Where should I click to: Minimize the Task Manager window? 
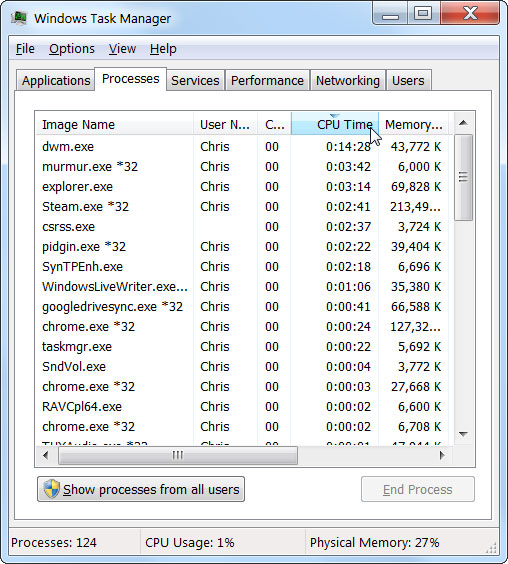click(390, 14)
